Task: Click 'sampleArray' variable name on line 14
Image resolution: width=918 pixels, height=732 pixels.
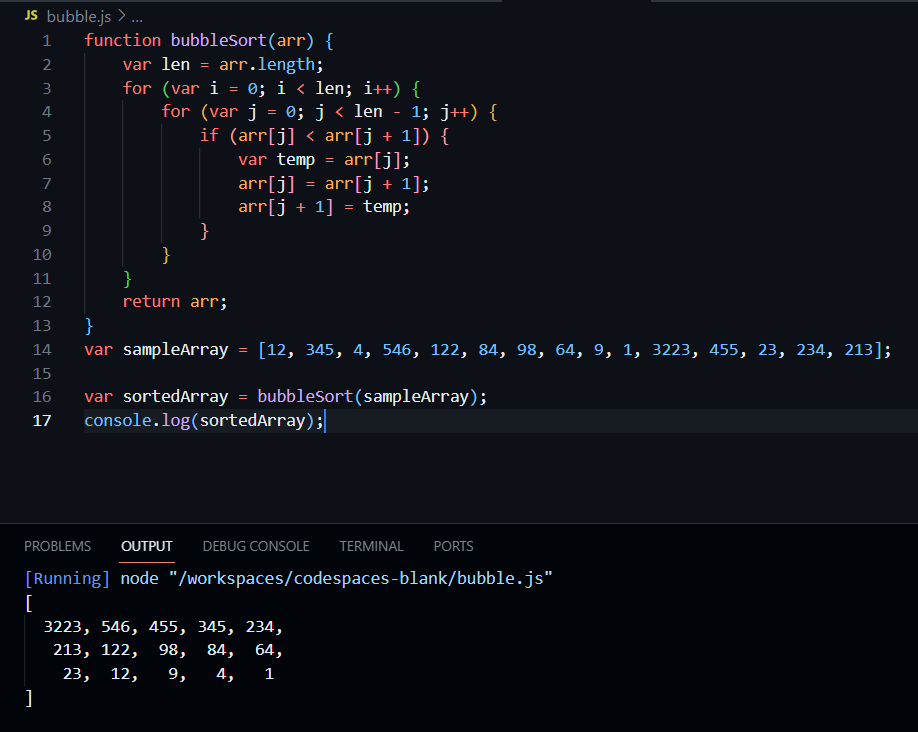Action: coord(176,350)
